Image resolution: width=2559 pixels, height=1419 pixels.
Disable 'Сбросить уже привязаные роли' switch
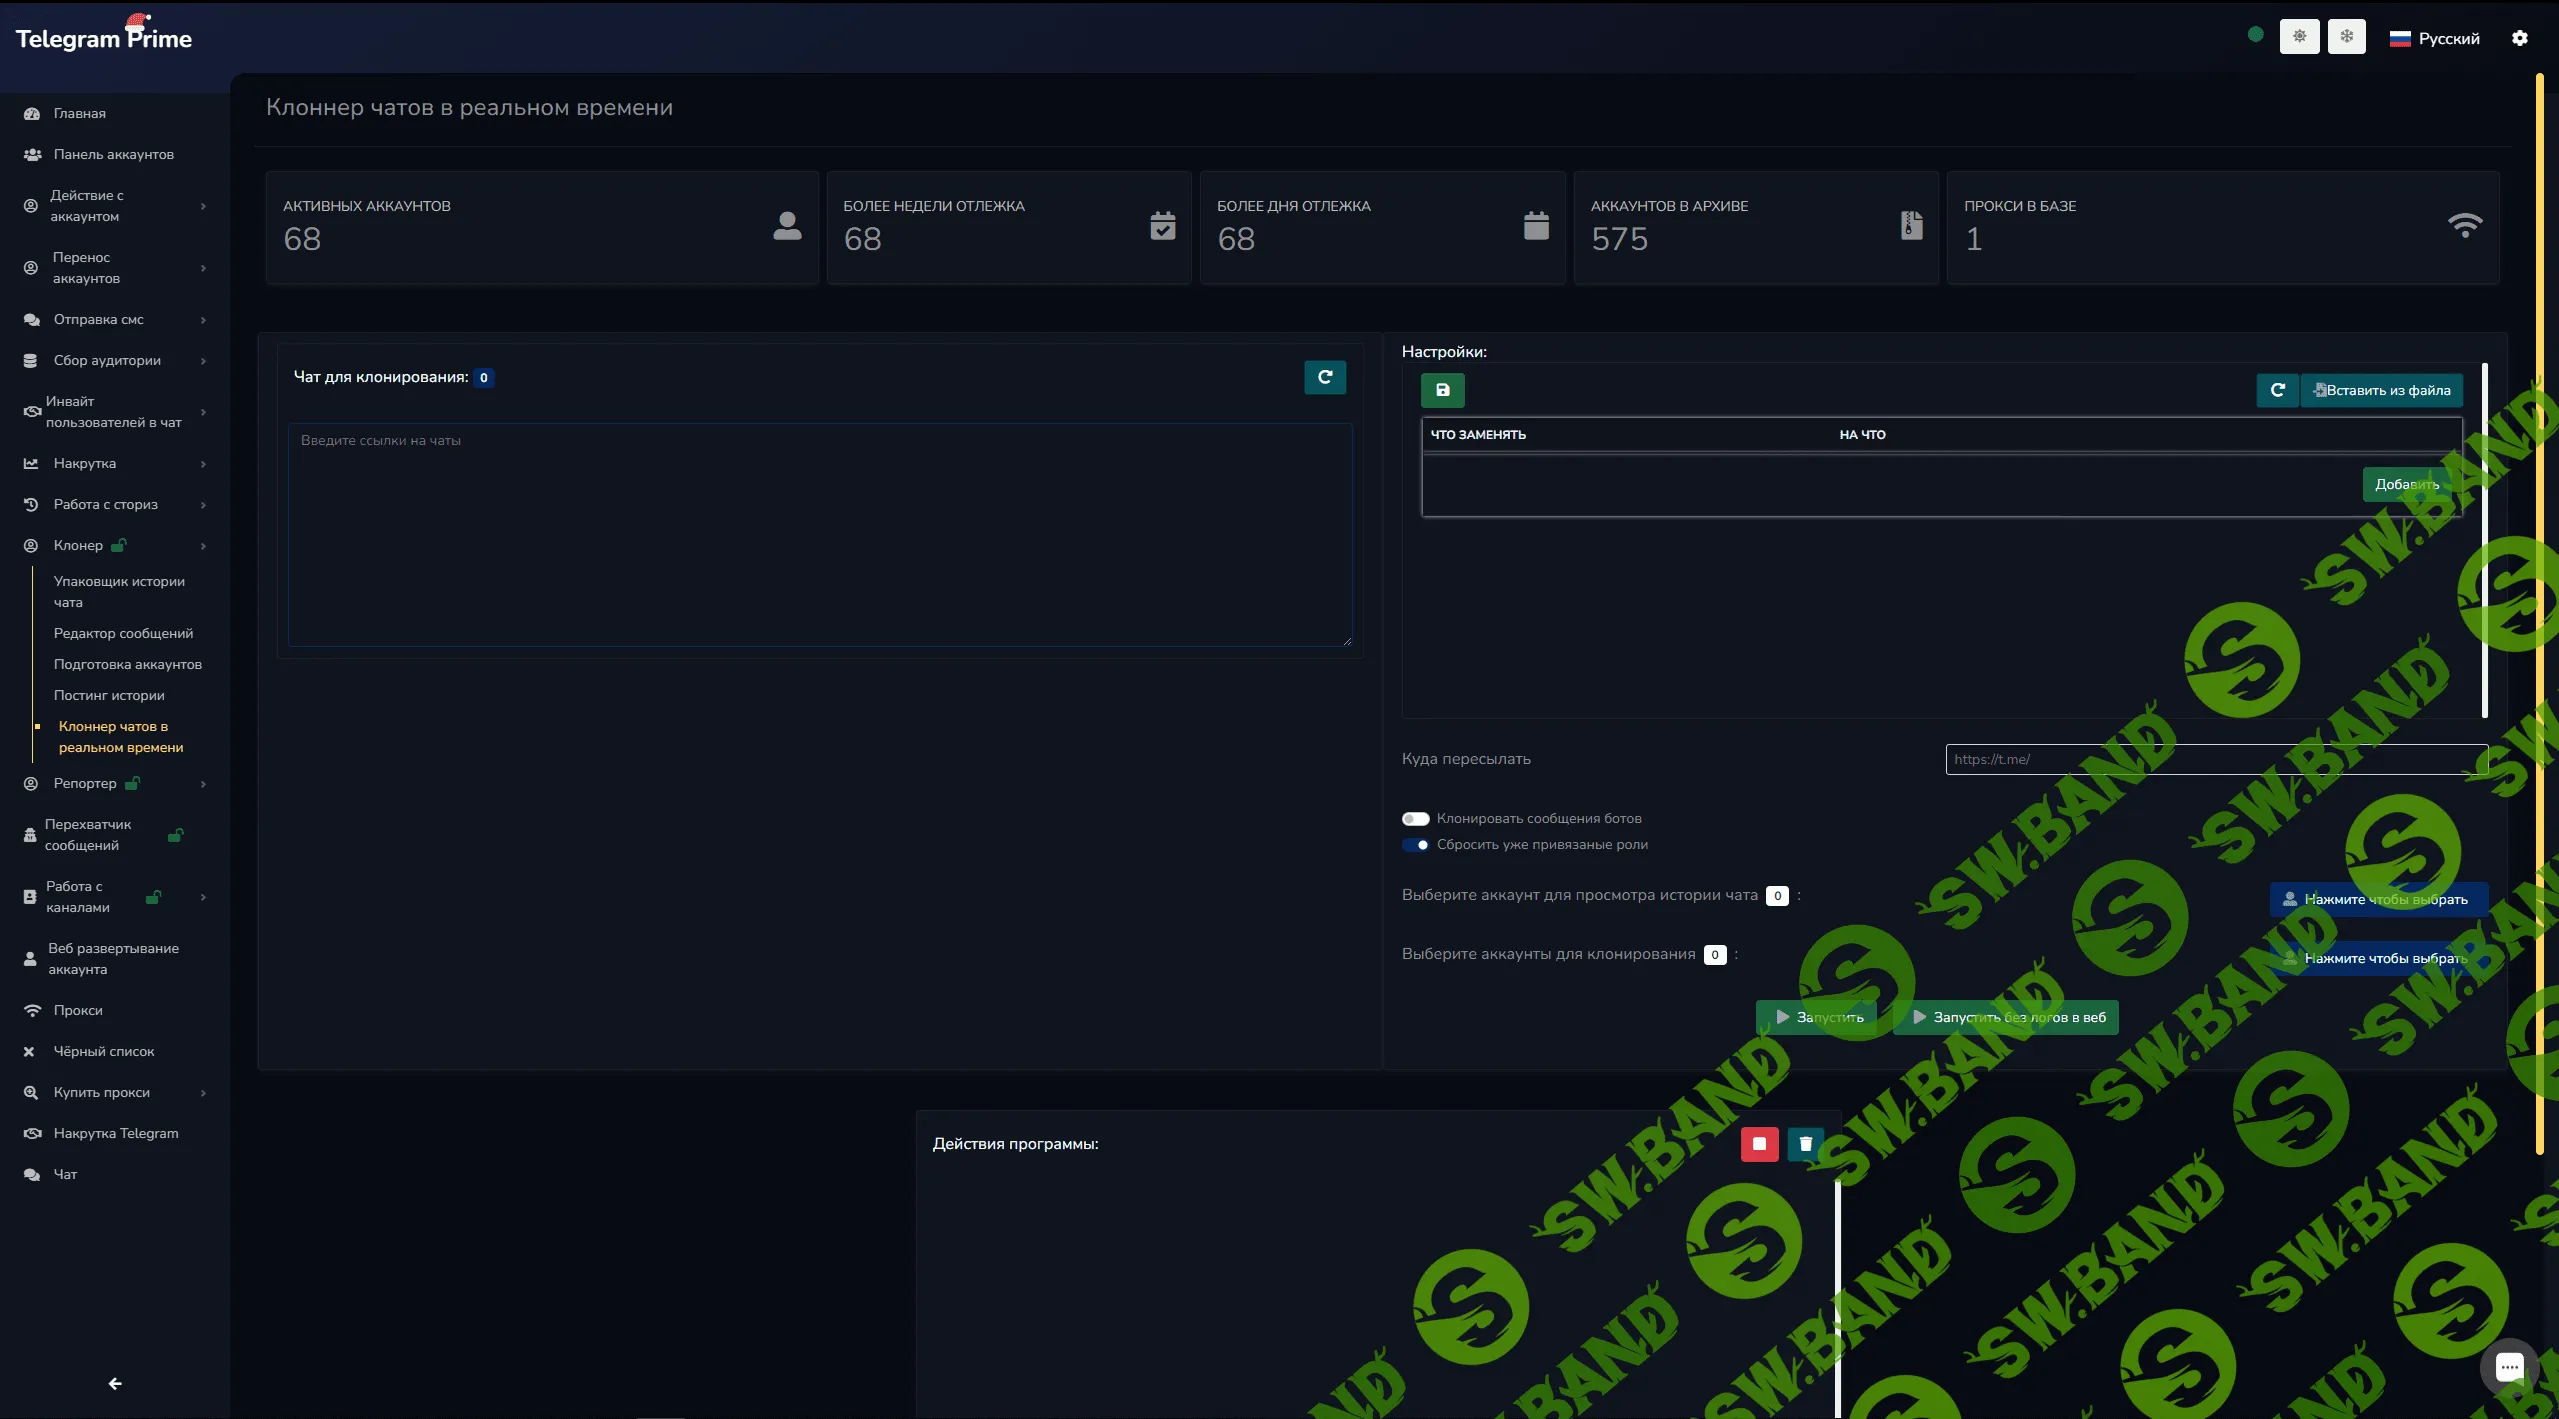click(x=1415, y=844)
